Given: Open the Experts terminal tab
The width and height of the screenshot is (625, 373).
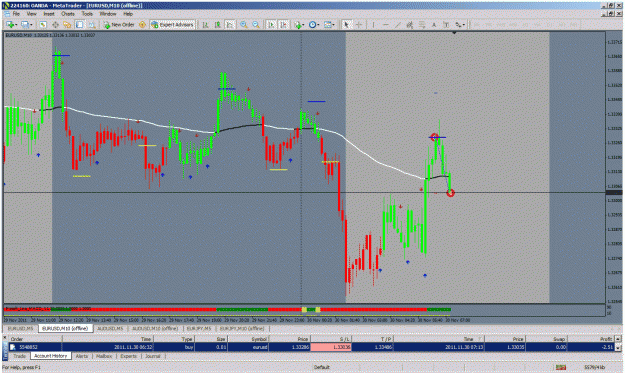Looking at the screenshot, I should click(x=128, y=356).
